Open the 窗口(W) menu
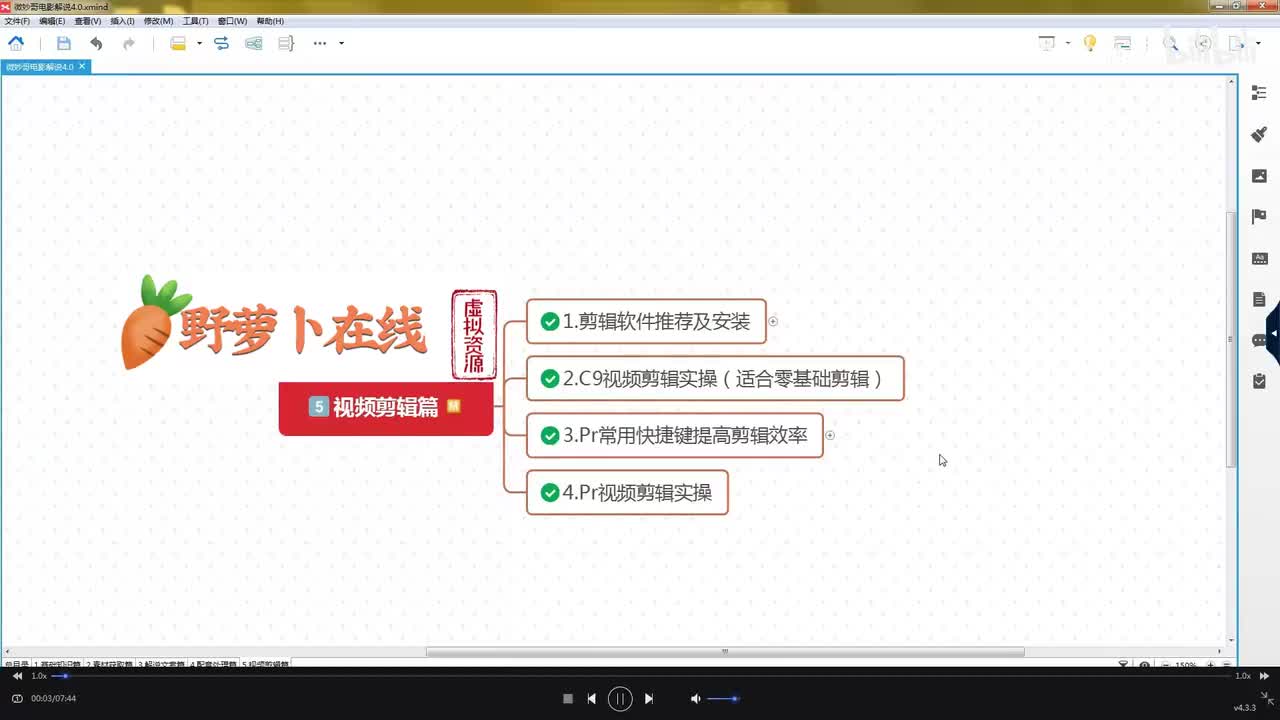 232,21
